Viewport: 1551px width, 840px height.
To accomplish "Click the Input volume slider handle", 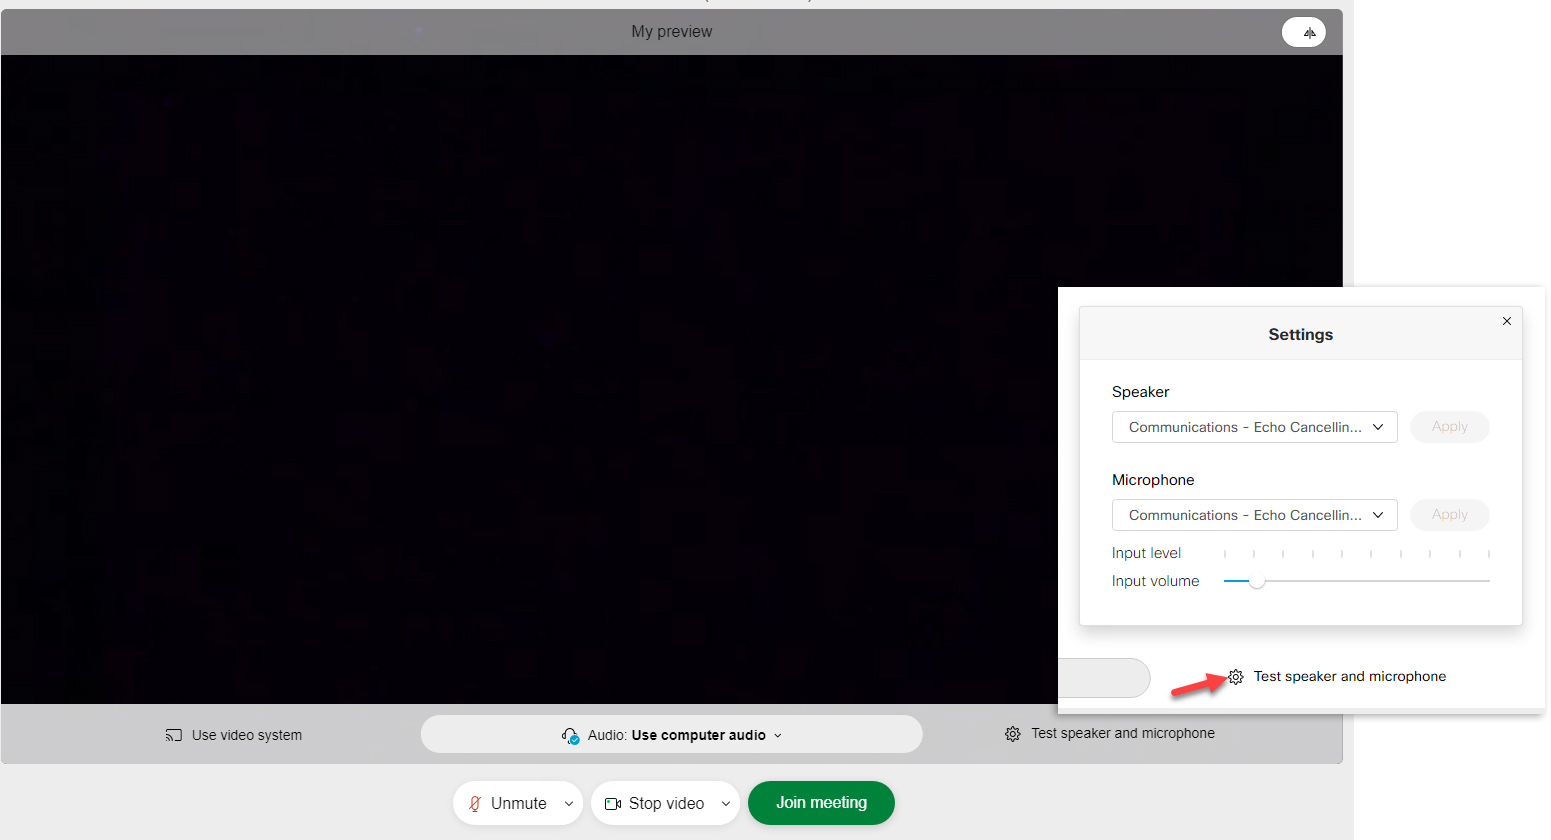I will [x=1257, y=581].
